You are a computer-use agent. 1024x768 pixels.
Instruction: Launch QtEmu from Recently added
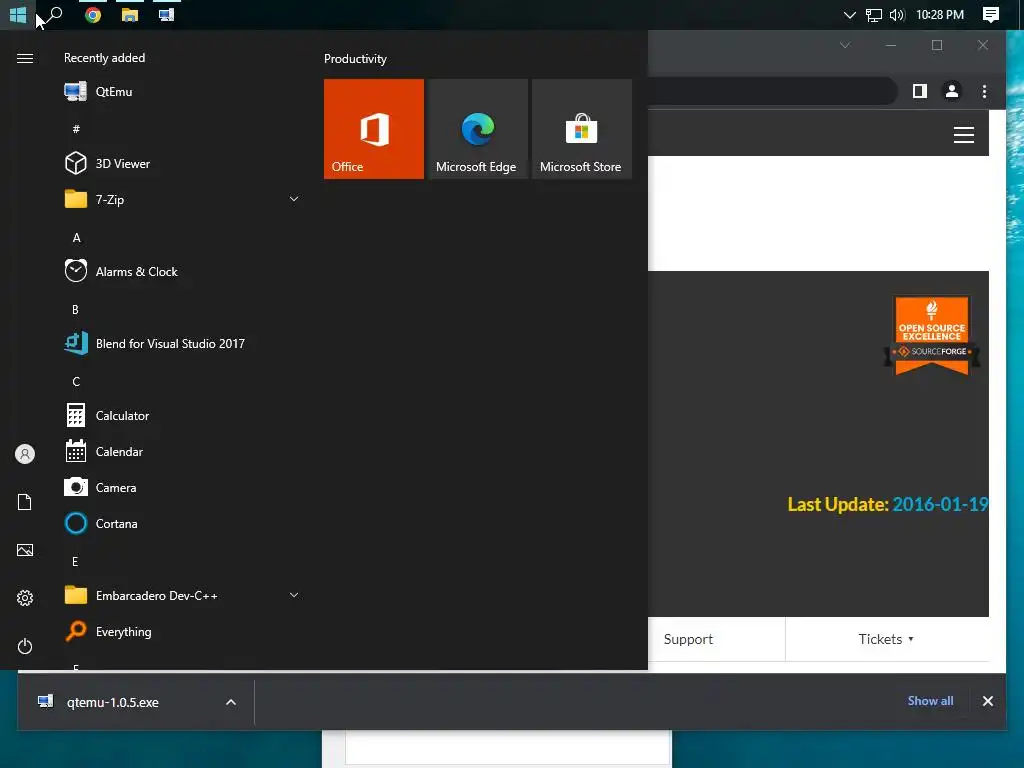tap(182, 91)
